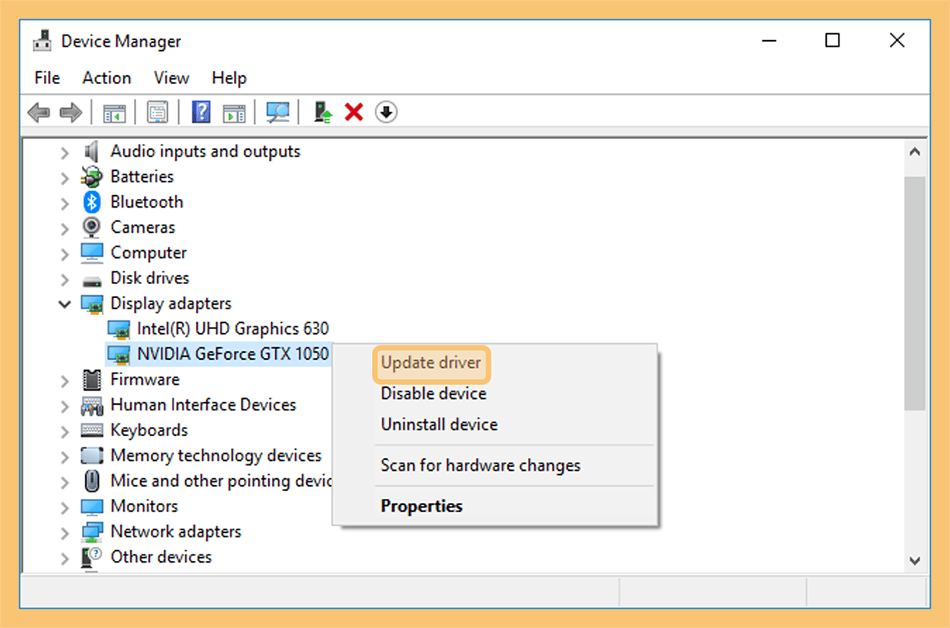Select the Batteries category icon
Image resolution: width=950 pixels, height=628 pixels.
click(x=91, y=177)
